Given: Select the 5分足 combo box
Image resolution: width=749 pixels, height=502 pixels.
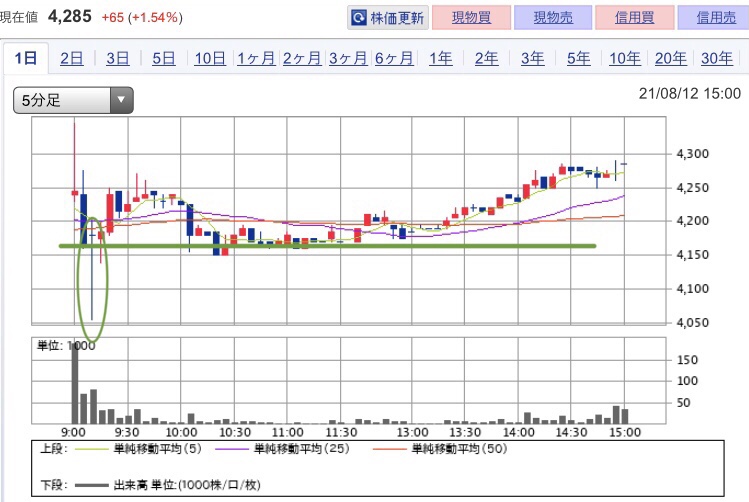Looking at the screenshot, I should (73, 100).
